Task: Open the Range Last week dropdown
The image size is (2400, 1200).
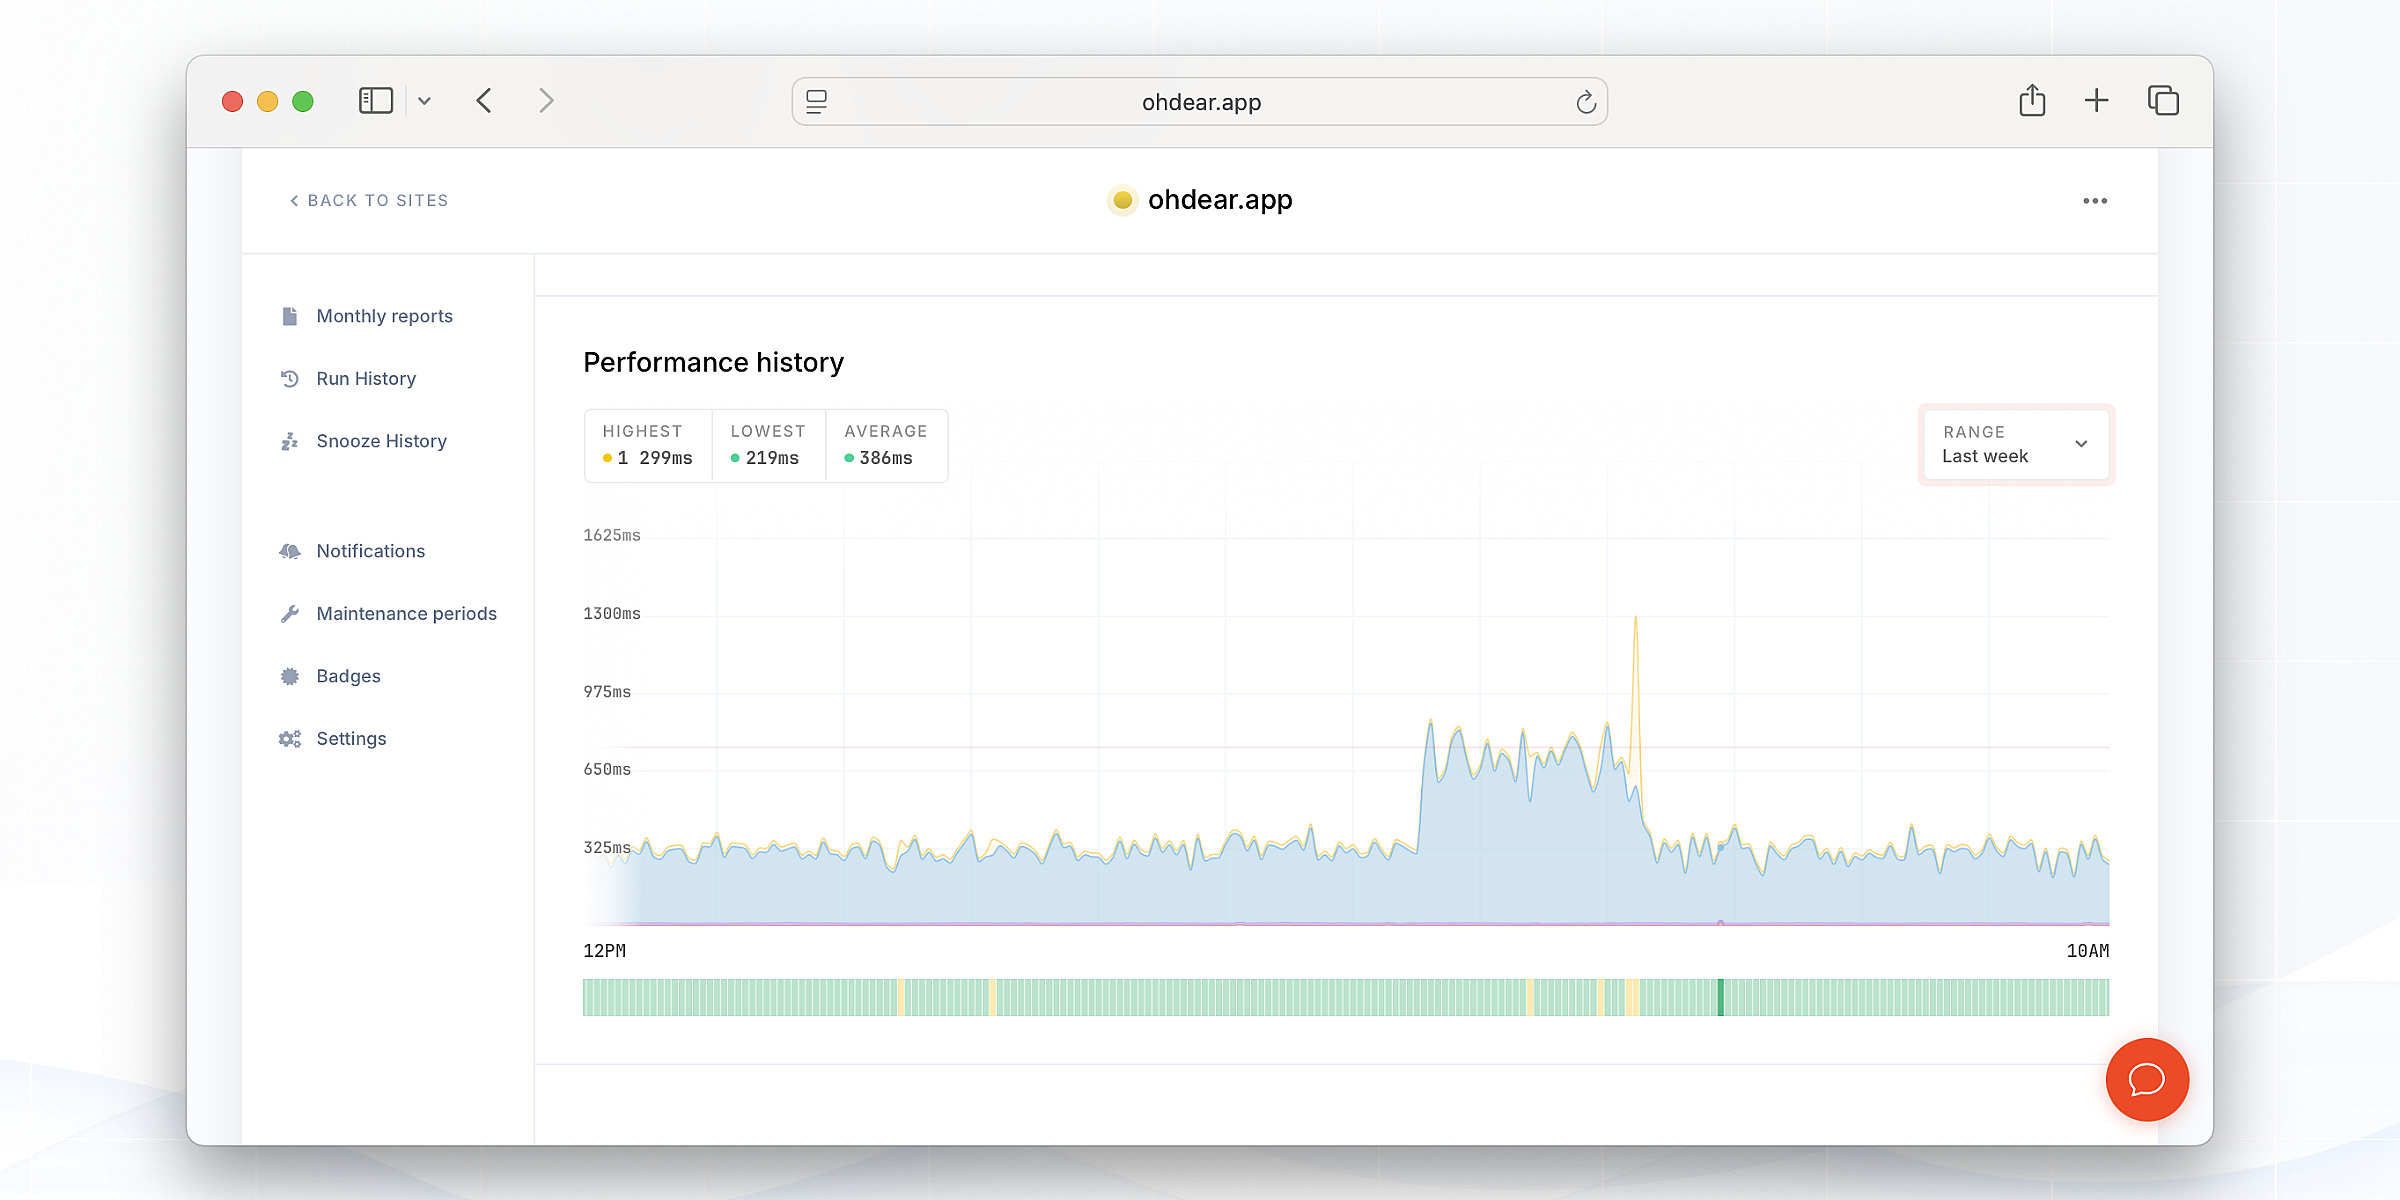Action: tap(2016, 445)
